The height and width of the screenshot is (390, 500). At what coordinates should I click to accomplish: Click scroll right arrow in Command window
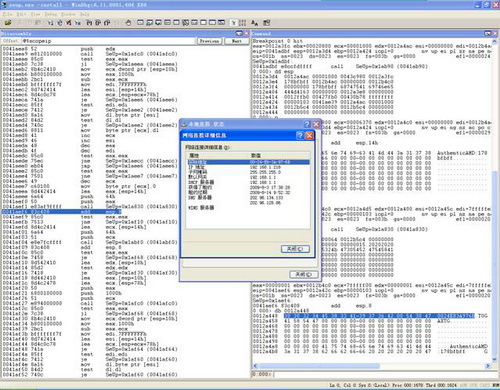click(x=488, y=366)
